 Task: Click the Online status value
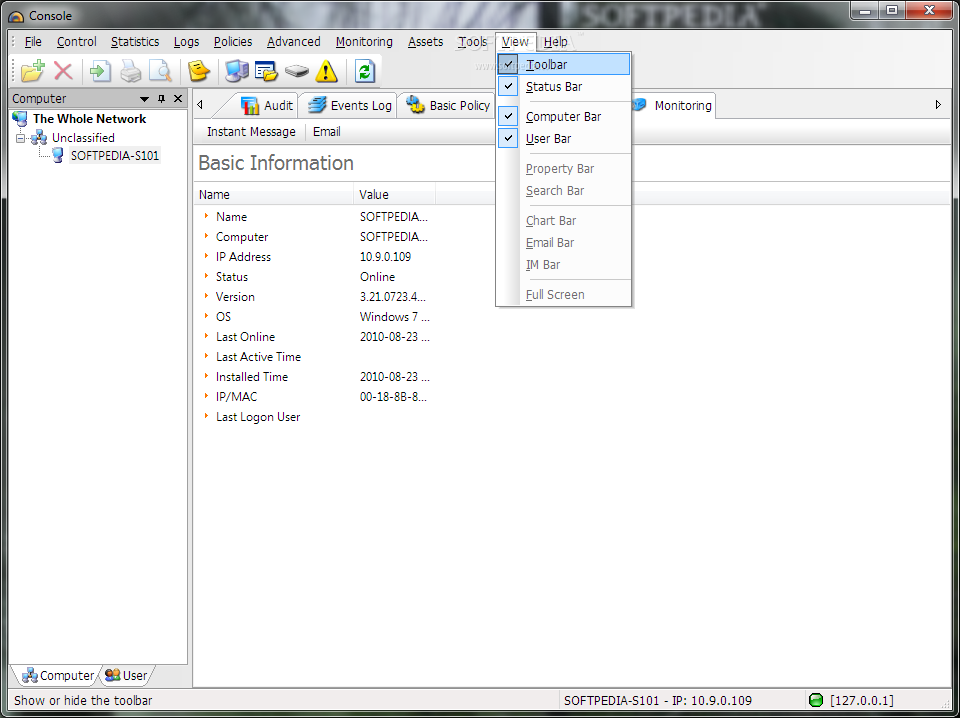tap(377, 277)
